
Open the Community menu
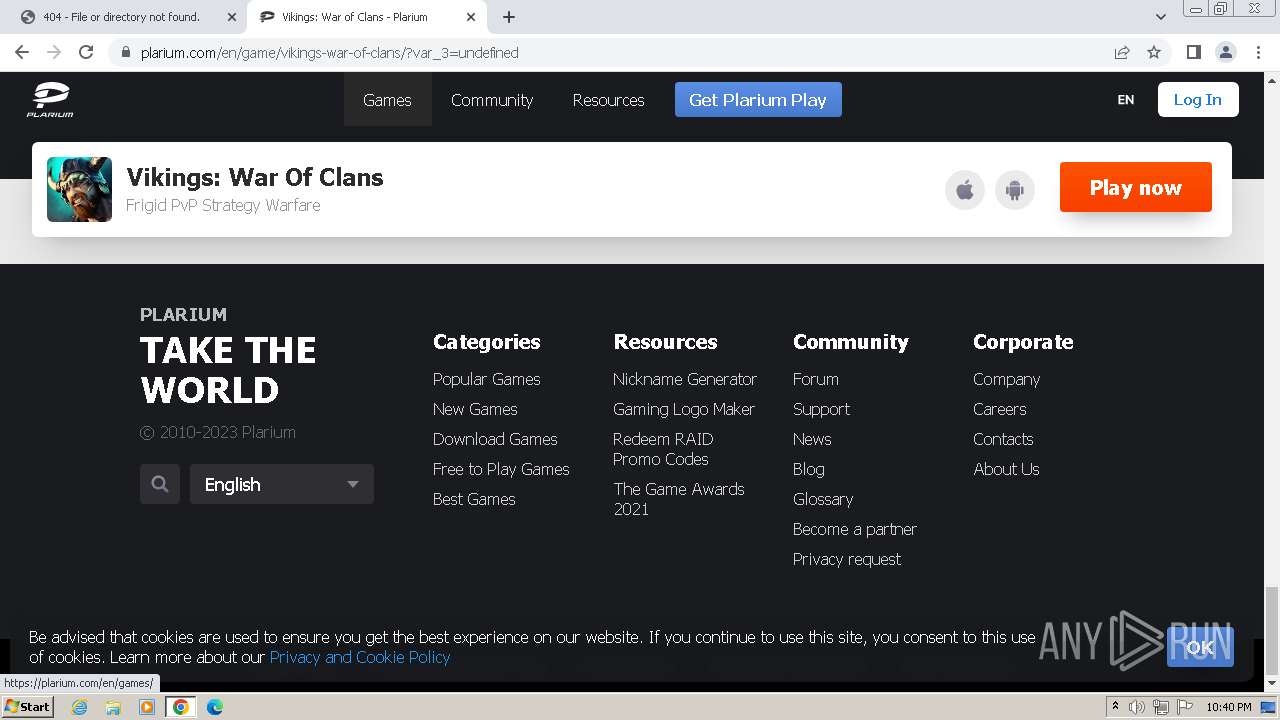(492, 100)
